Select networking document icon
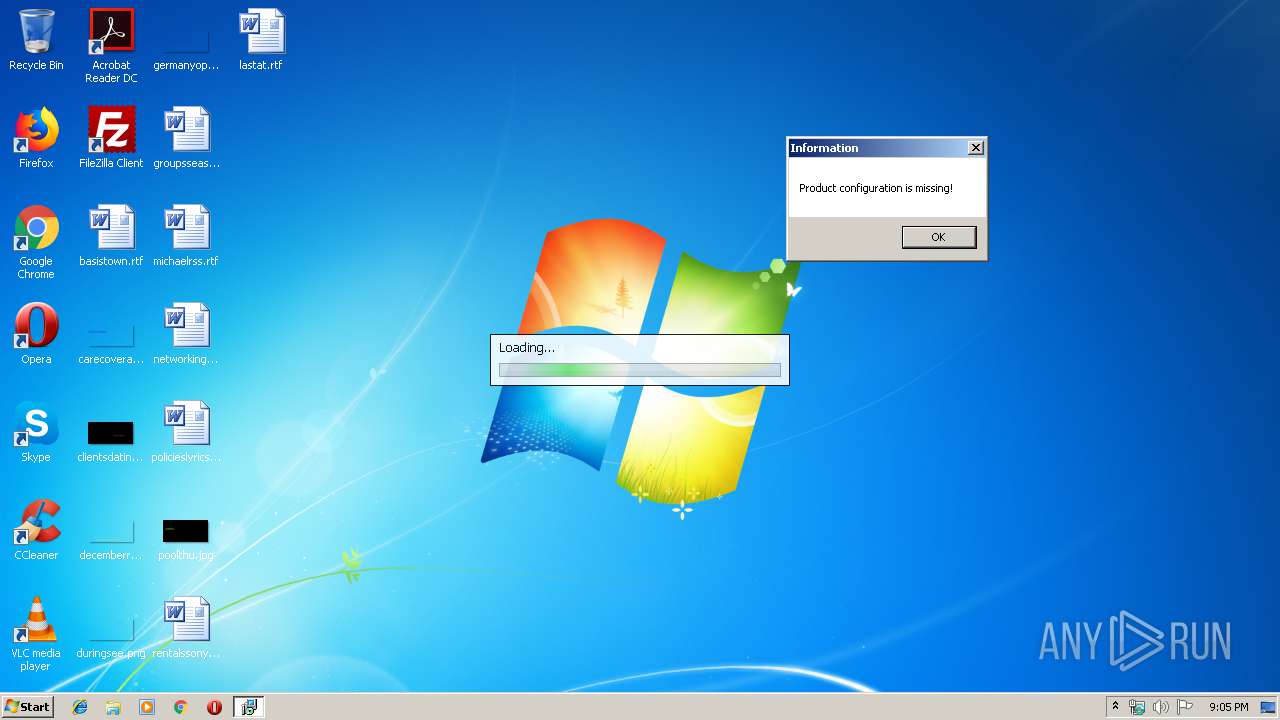This screenshot has width=1280, height=720. (x=186, y=334)
